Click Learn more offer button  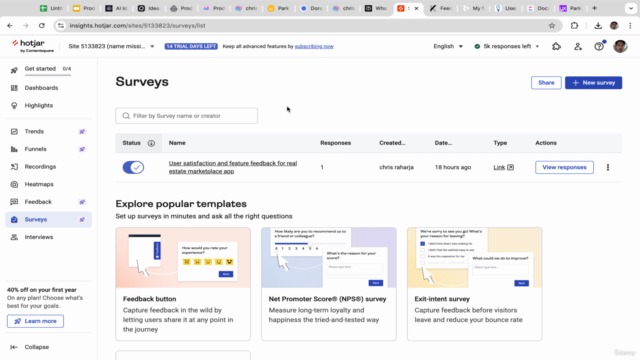(35, 321)
